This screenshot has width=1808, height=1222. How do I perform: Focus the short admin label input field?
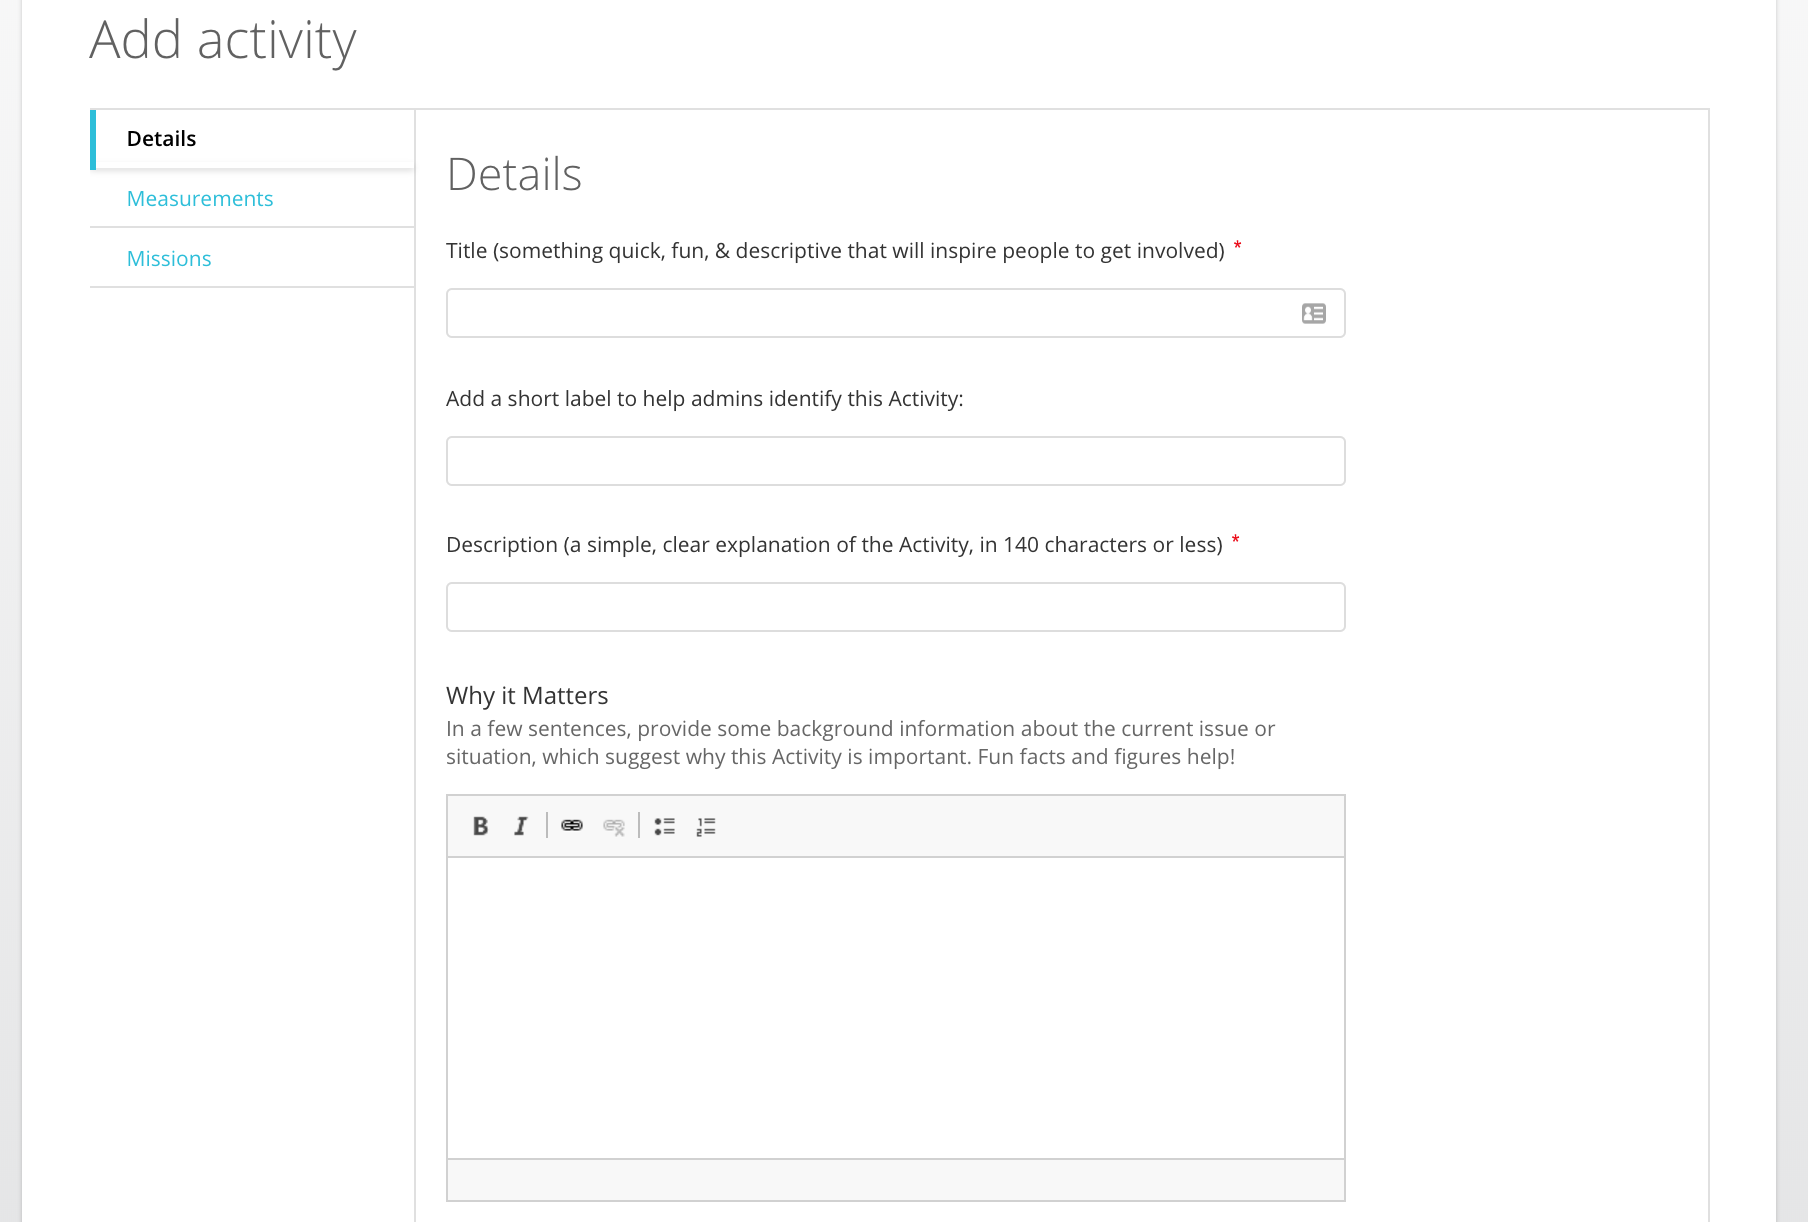(x=895, y=461)
